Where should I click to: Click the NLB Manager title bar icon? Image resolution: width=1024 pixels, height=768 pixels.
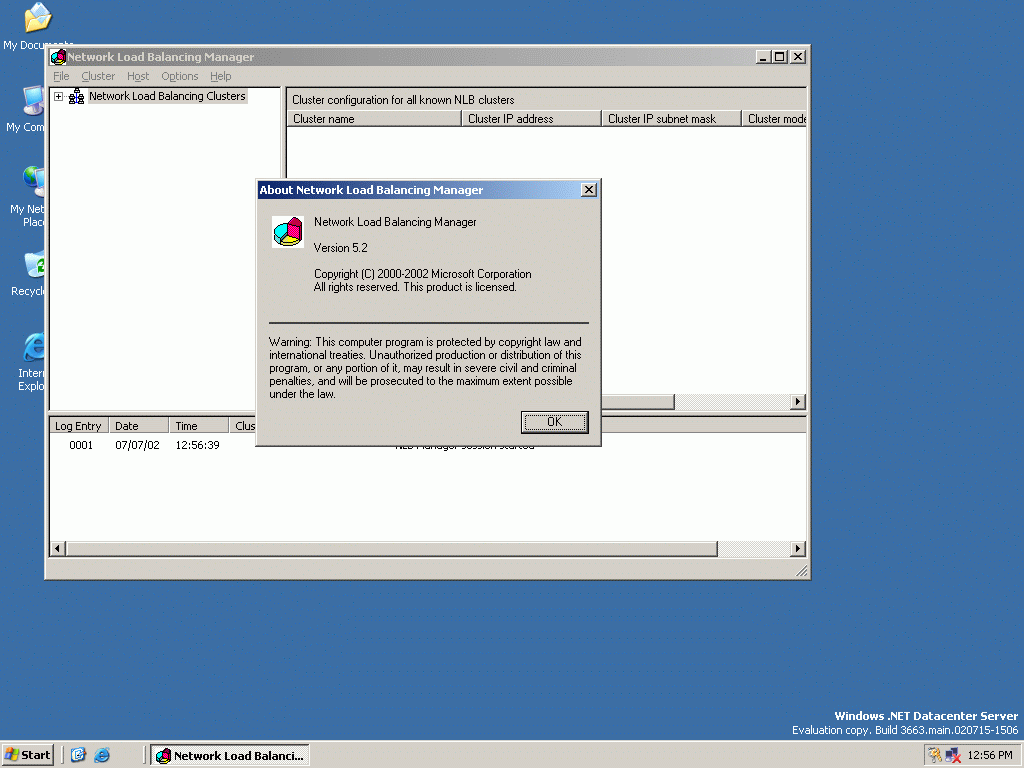point(58,57)
